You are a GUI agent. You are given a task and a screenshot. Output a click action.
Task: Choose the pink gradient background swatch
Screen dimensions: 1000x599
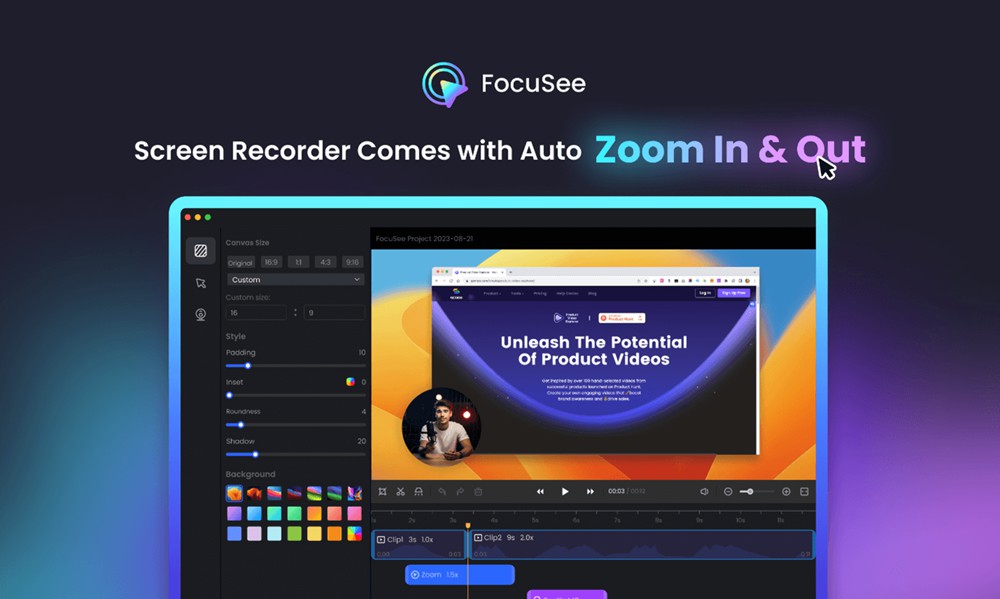coord(355,514)
